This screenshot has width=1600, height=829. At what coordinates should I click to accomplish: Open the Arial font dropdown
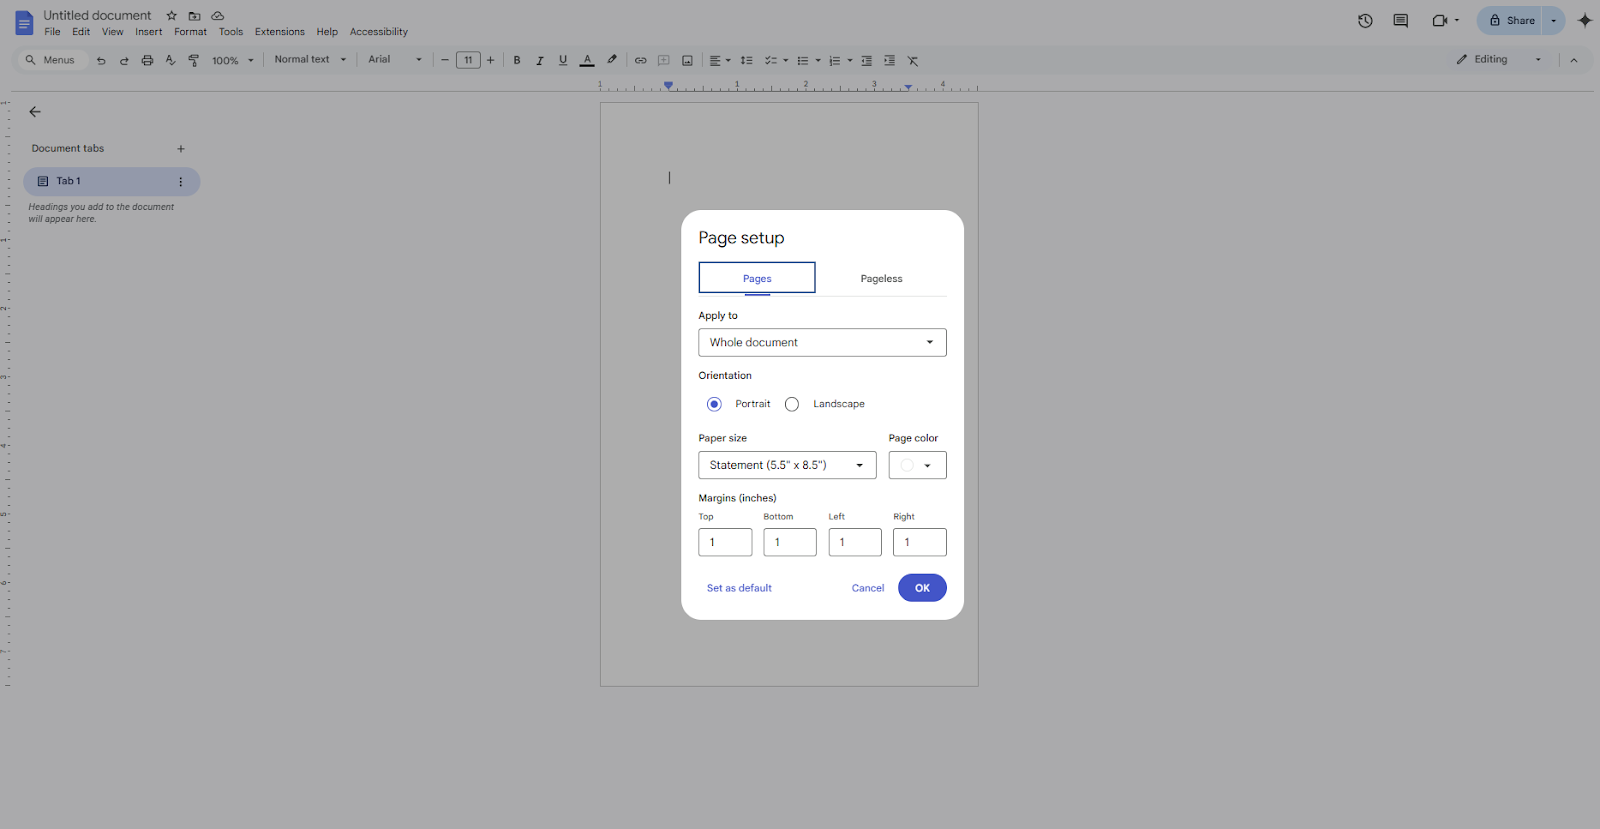(395, 60)
